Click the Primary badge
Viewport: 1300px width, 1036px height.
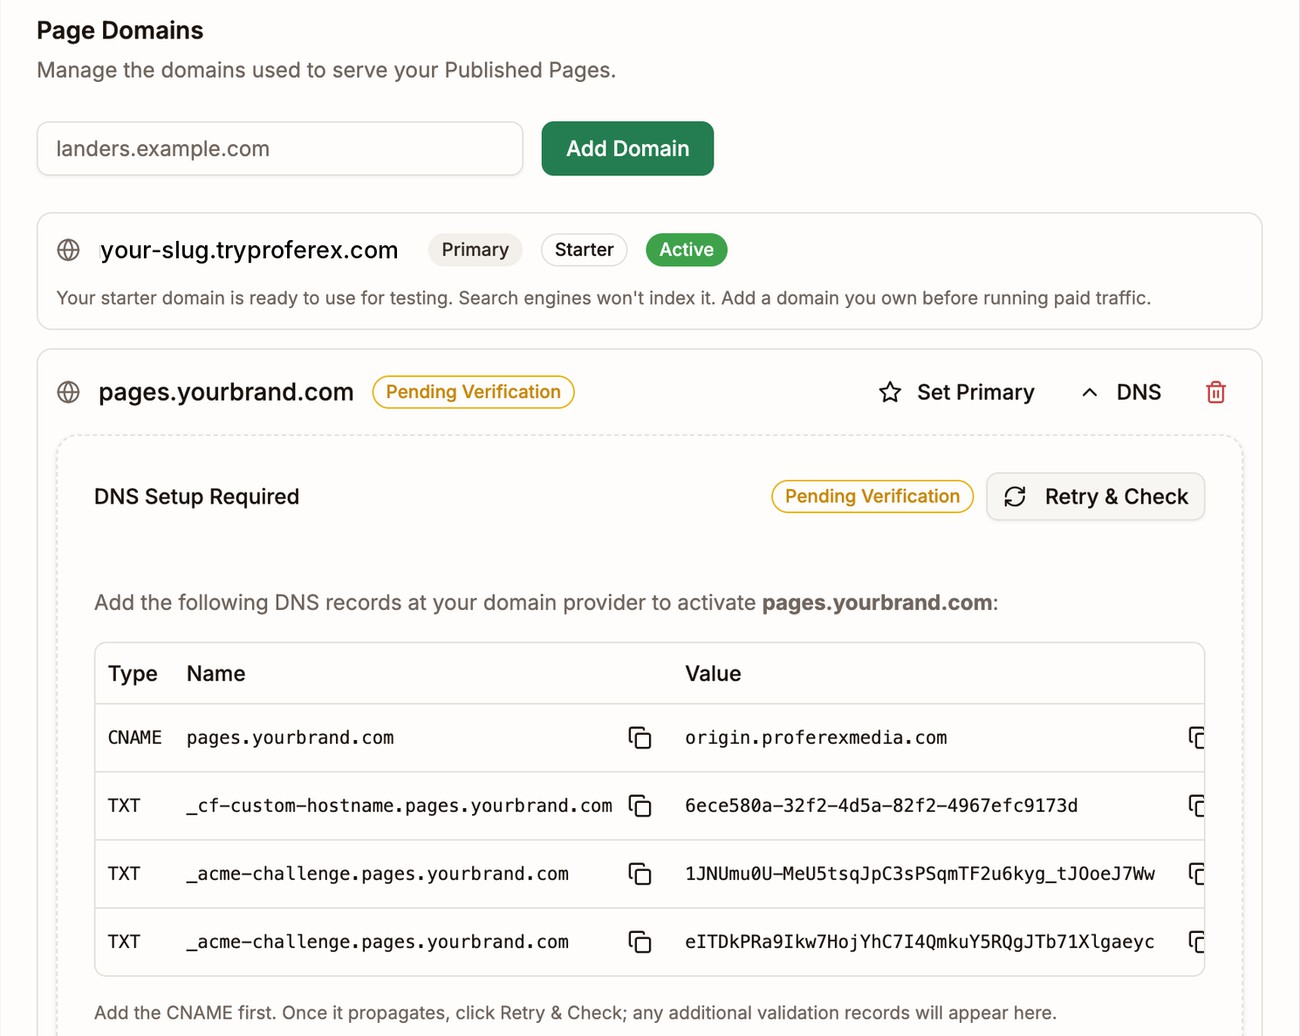[475, 250]
